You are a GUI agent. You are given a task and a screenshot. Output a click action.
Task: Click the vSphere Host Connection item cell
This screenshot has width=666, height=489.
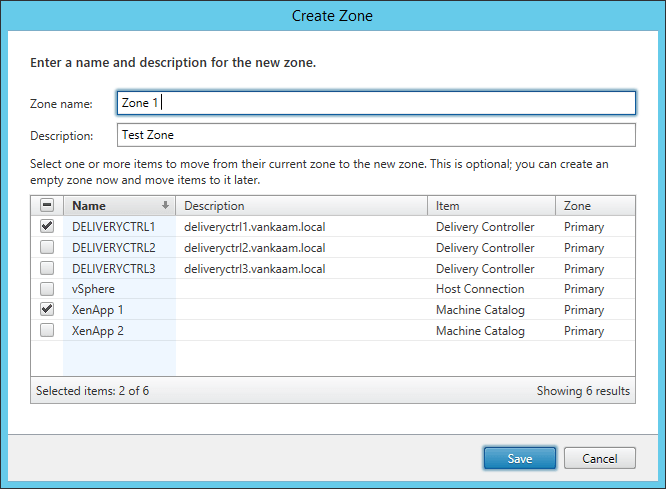coord(480,289)
